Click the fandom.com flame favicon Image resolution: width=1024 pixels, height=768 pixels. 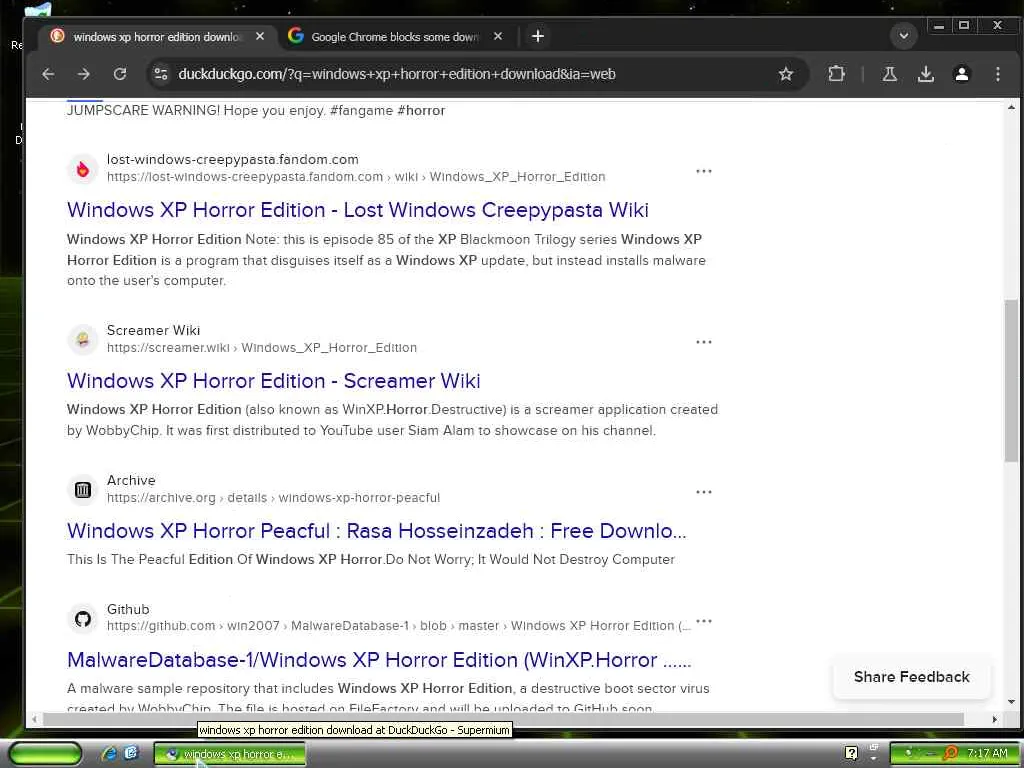[x=83, y=169]
